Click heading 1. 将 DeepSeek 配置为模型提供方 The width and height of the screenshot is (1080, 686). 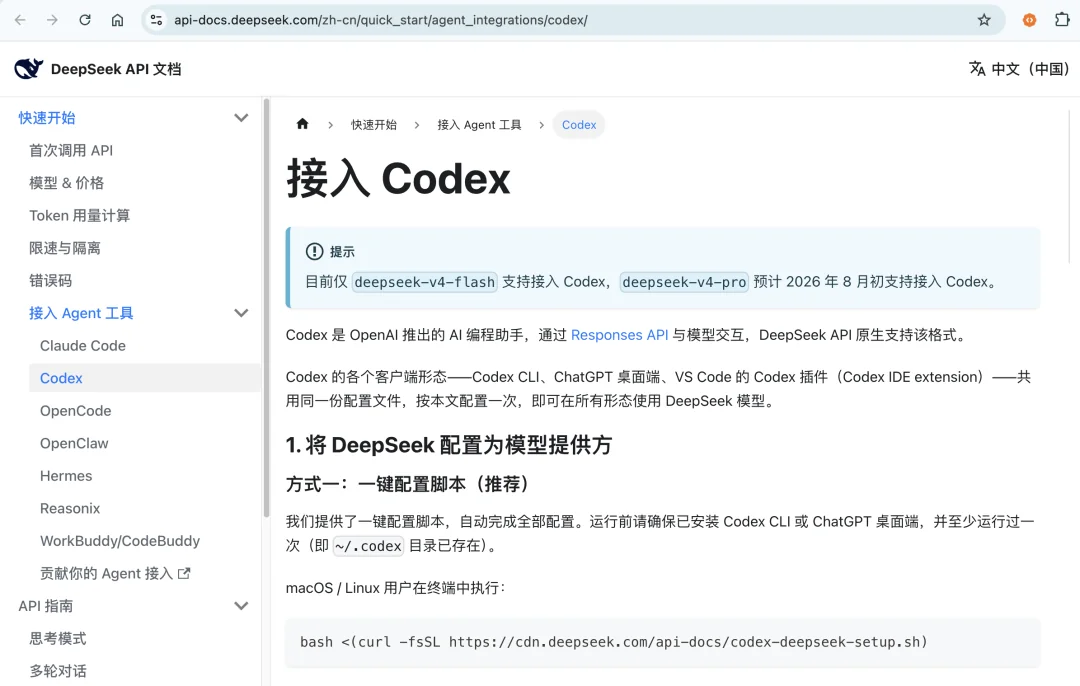449,445
